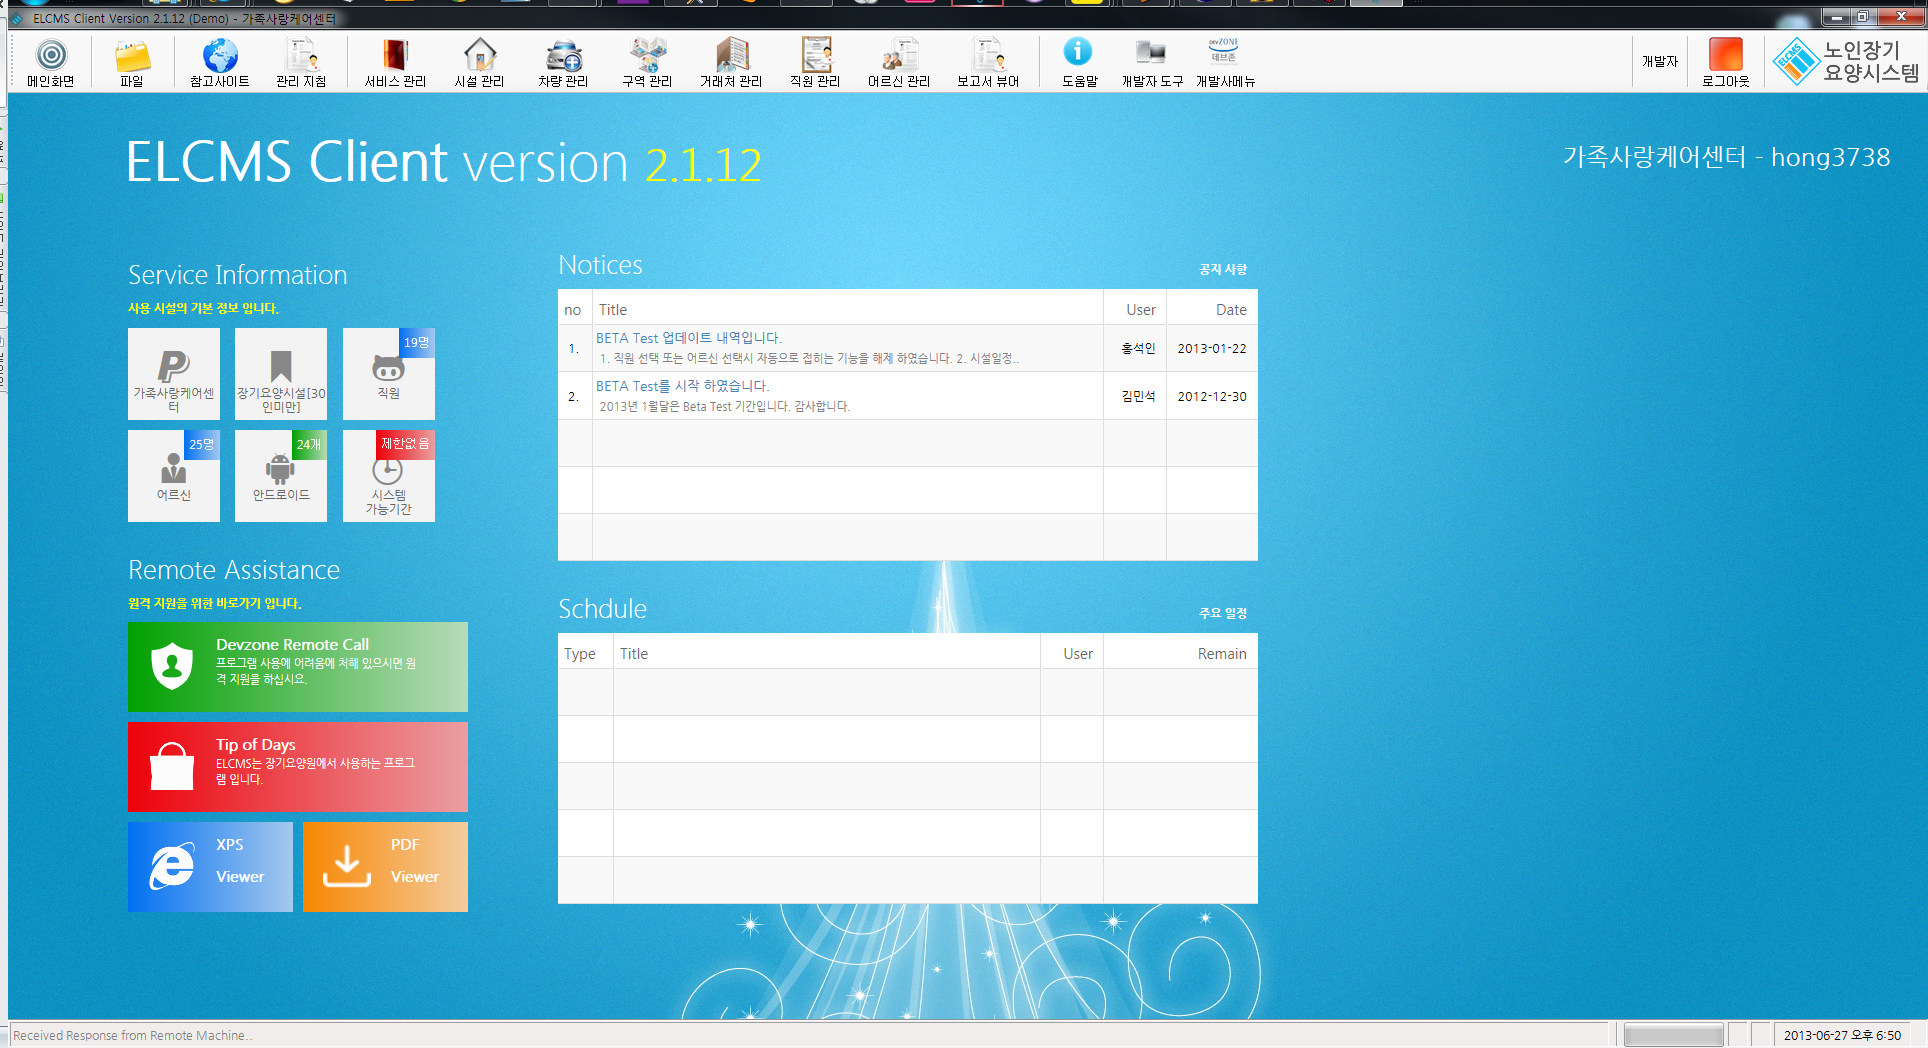This screenshot has width=1928, height=1048.
Task: Open 개발사메뉴 devzone icon
Action: tap(1225, 62)
